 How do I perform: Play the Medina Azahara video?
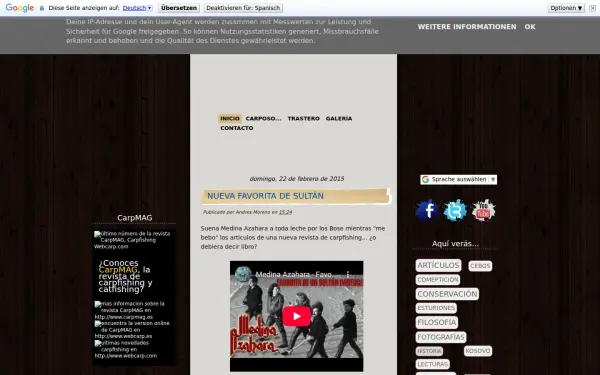tap(296, 316)
